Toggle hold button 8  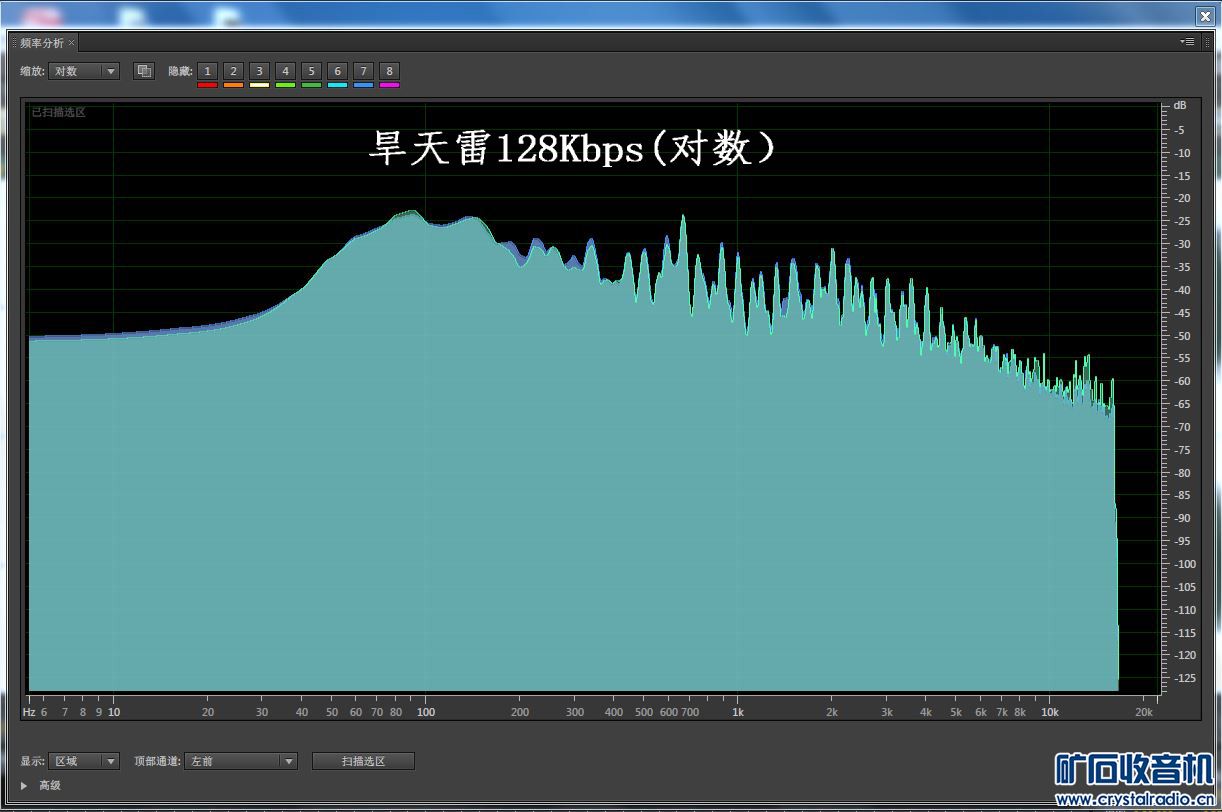pos(389,71)
